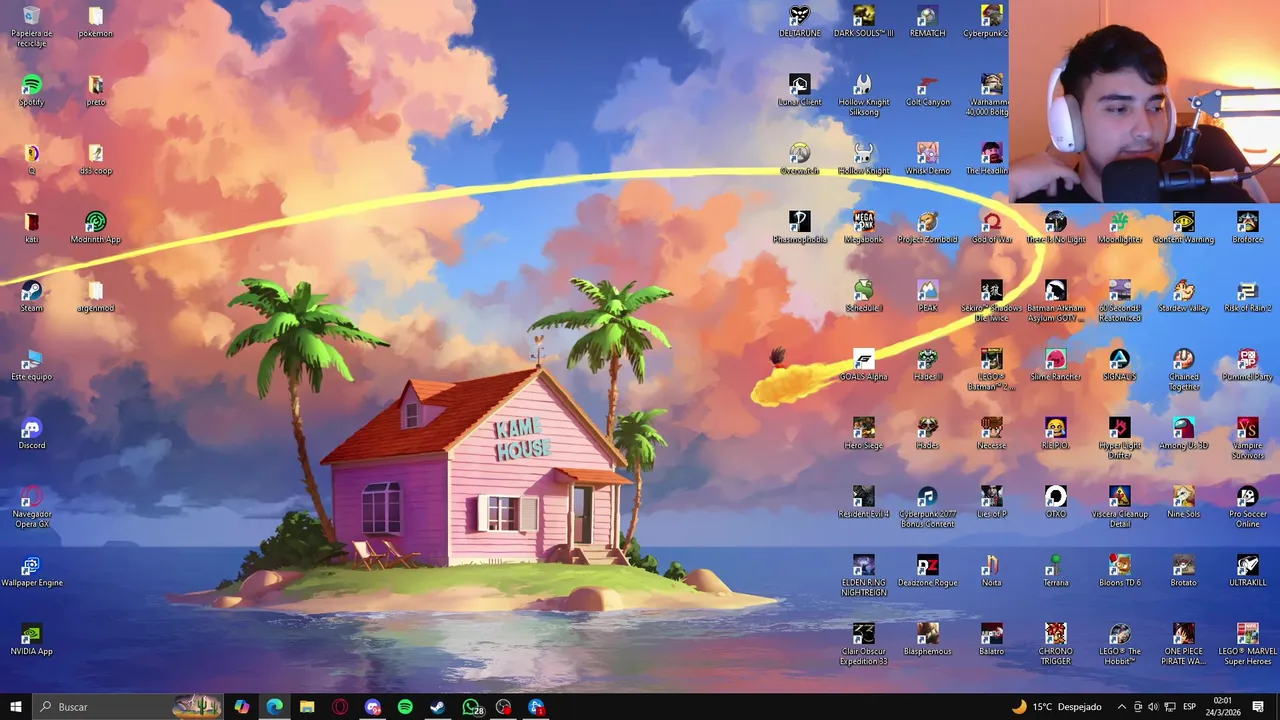Select the Navegador Opera GX desktop shortcut
The width and height of the screenshot is (1280, 720).
[32, 507]
